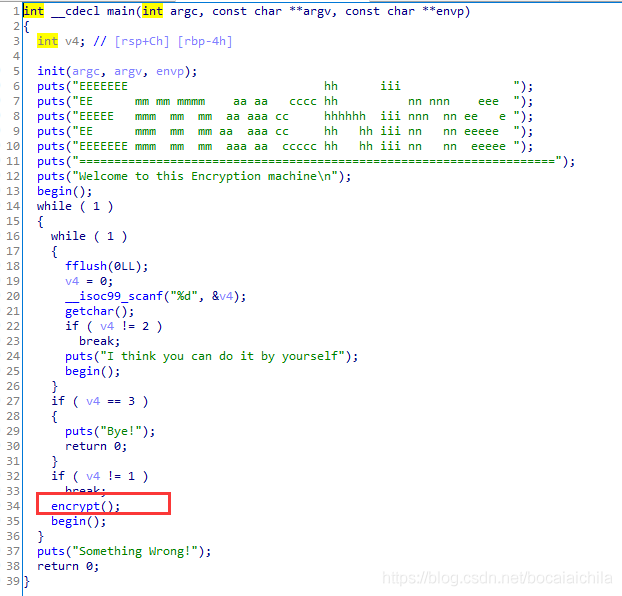Click the 'v4 = 0;' assignment
Viewport: 622px width, 596px height.
pyautogui.click(x=89, y=281)
